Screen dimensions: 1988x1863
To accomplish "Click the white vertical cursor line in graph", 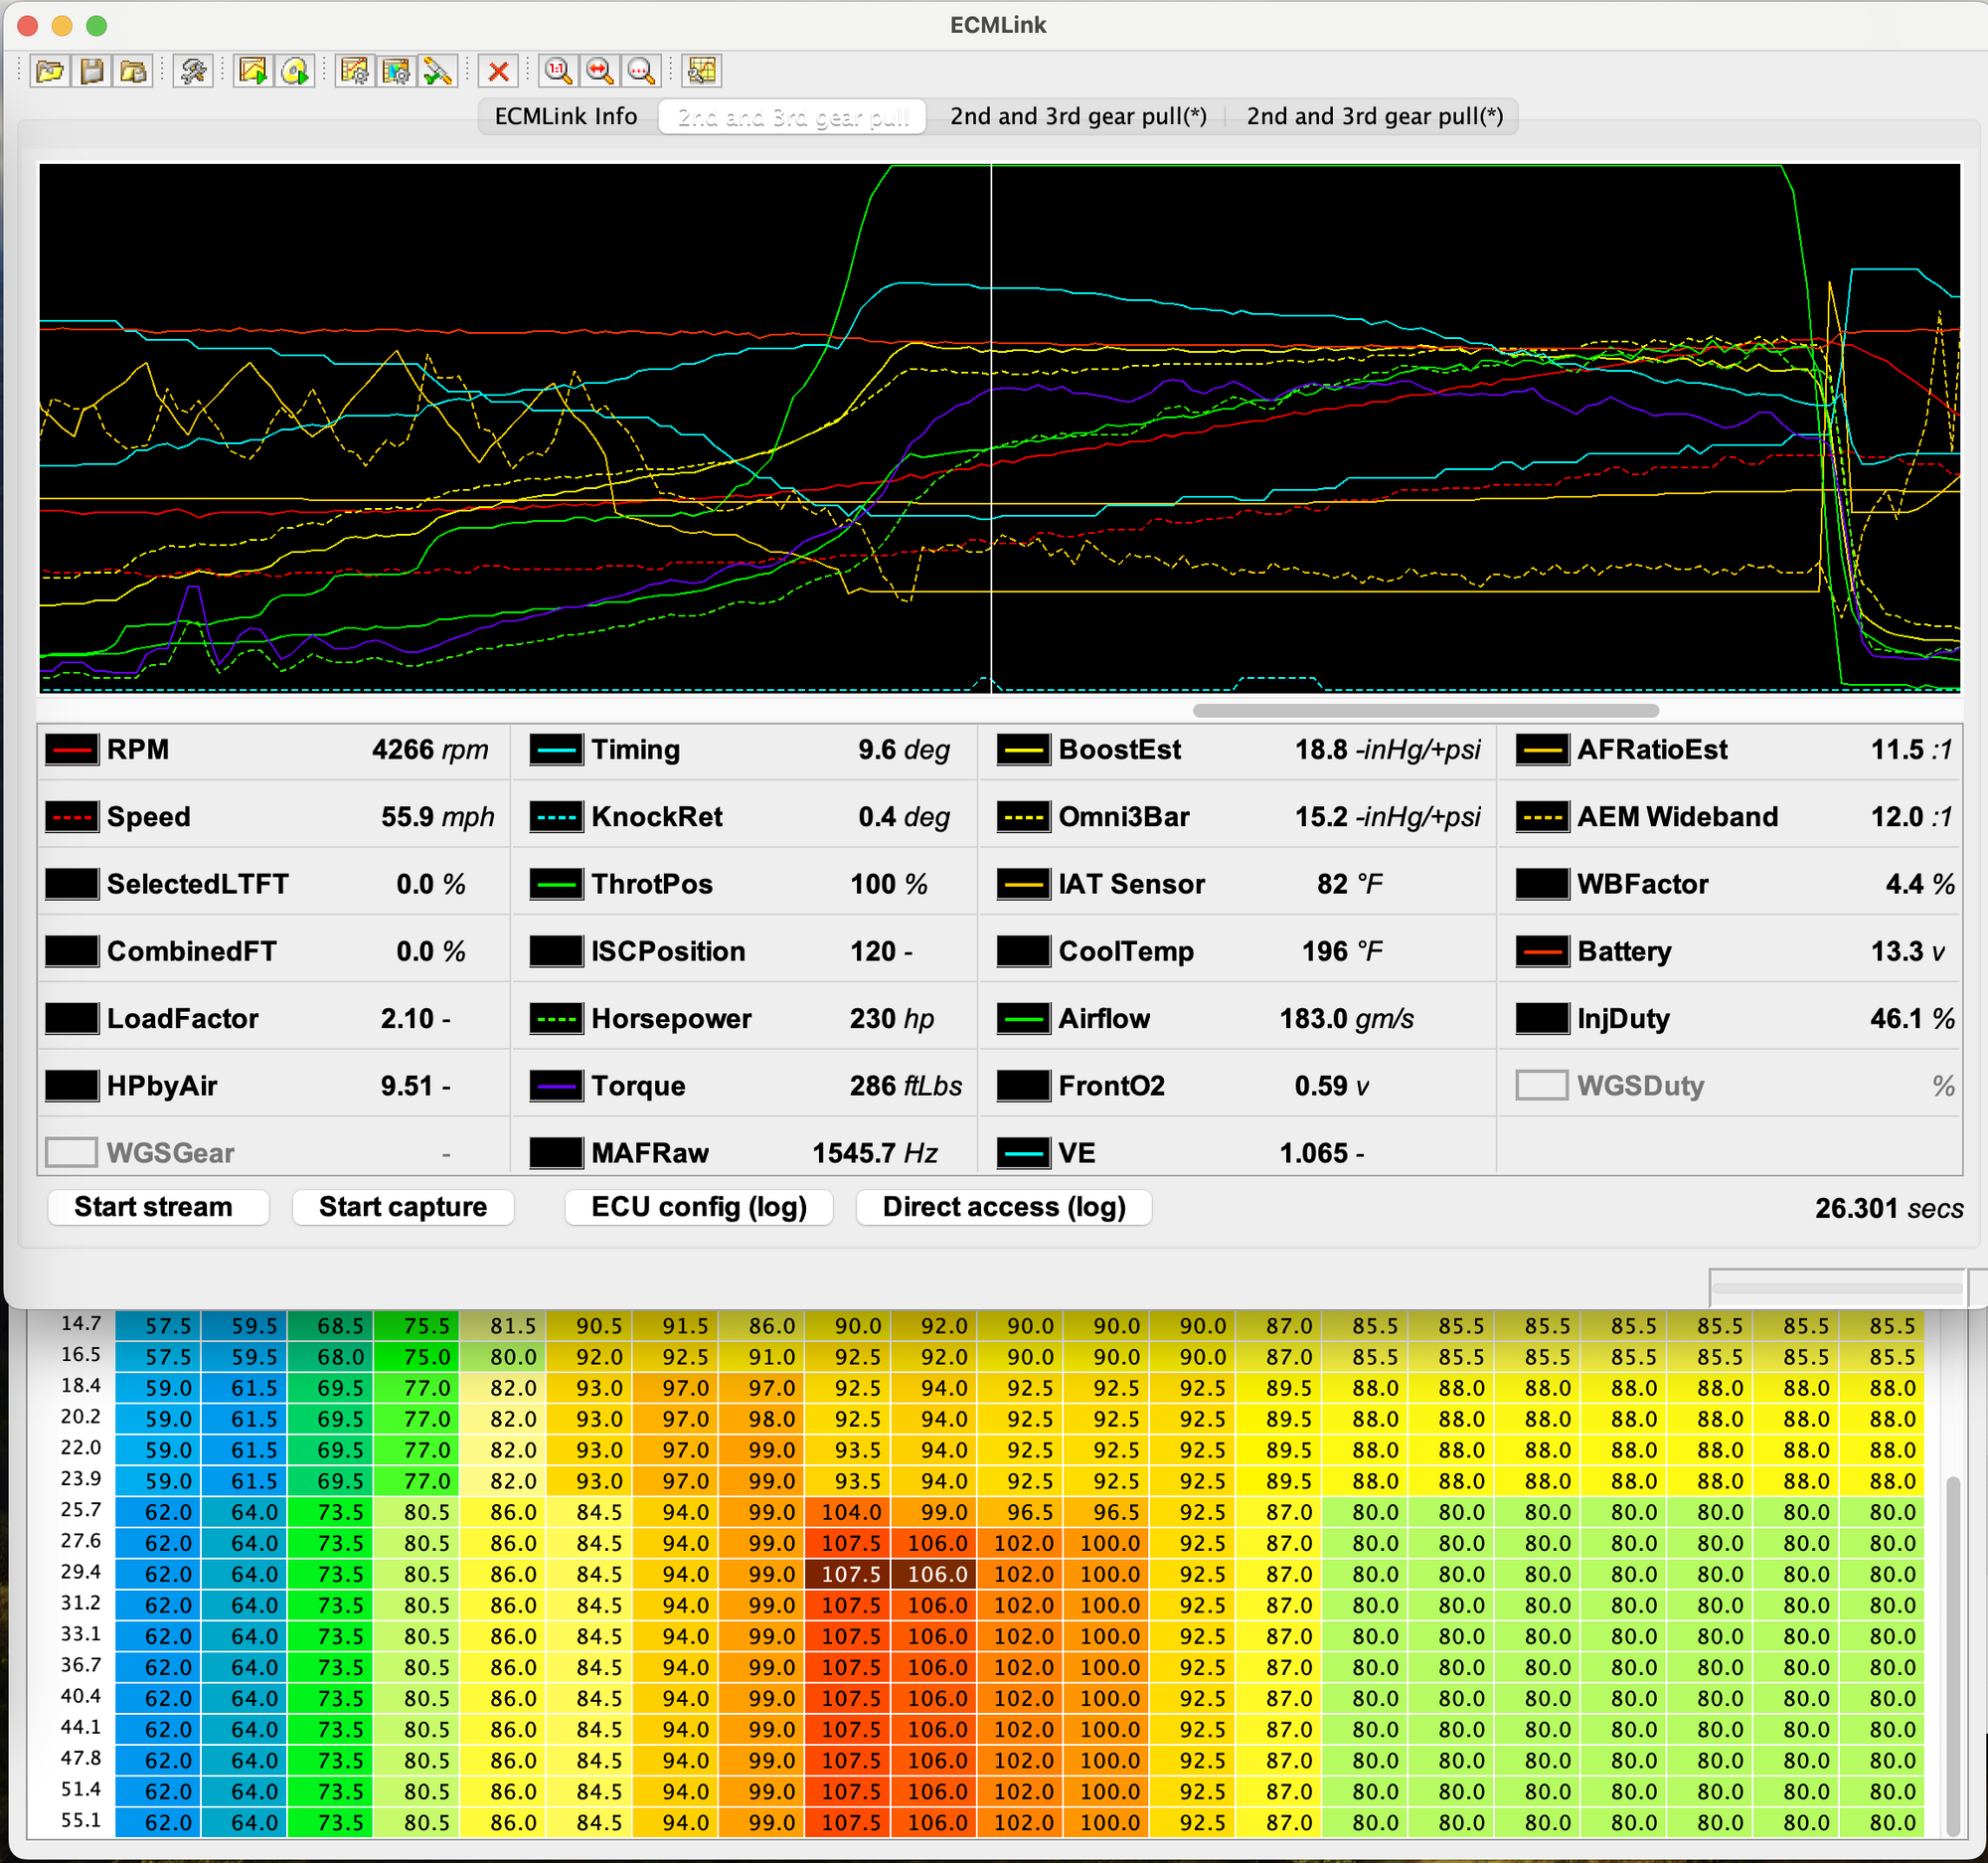I will [991, 428].
